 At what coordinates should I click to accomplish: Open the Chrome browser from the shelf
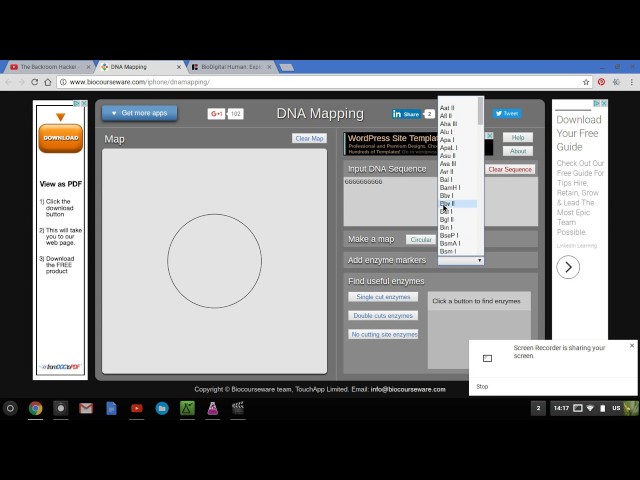click(x=36, y=408)
